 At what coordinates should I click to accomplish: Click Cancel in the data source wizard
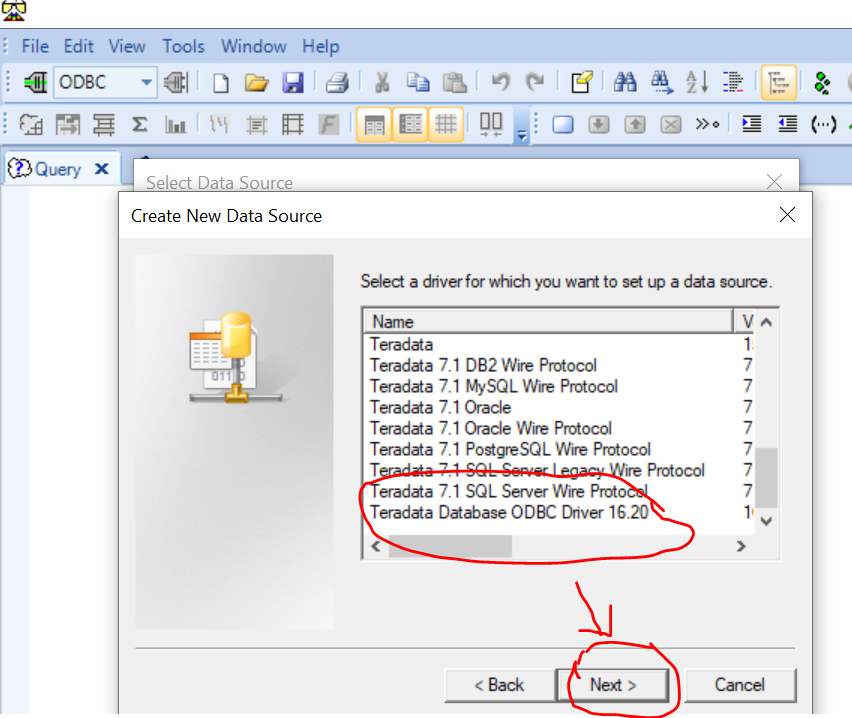pyautogui.click(x=740, y=685)
